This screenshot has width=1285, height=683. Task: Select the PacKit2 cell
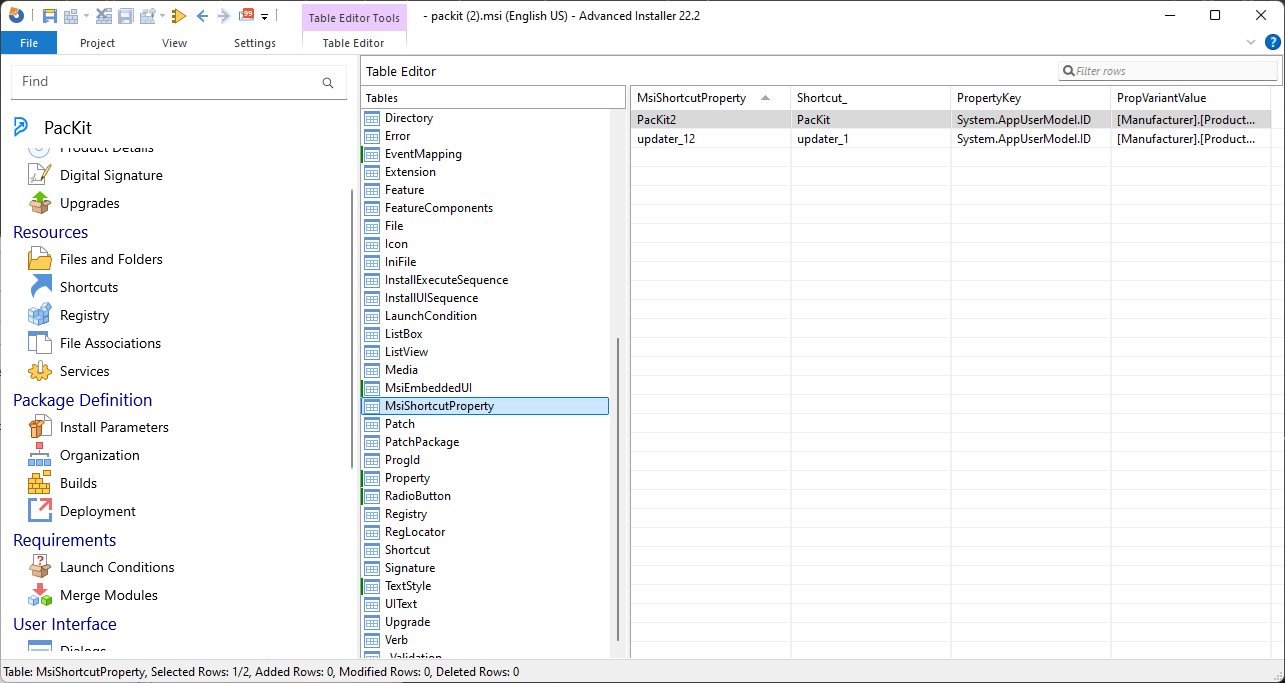point(710,120)
